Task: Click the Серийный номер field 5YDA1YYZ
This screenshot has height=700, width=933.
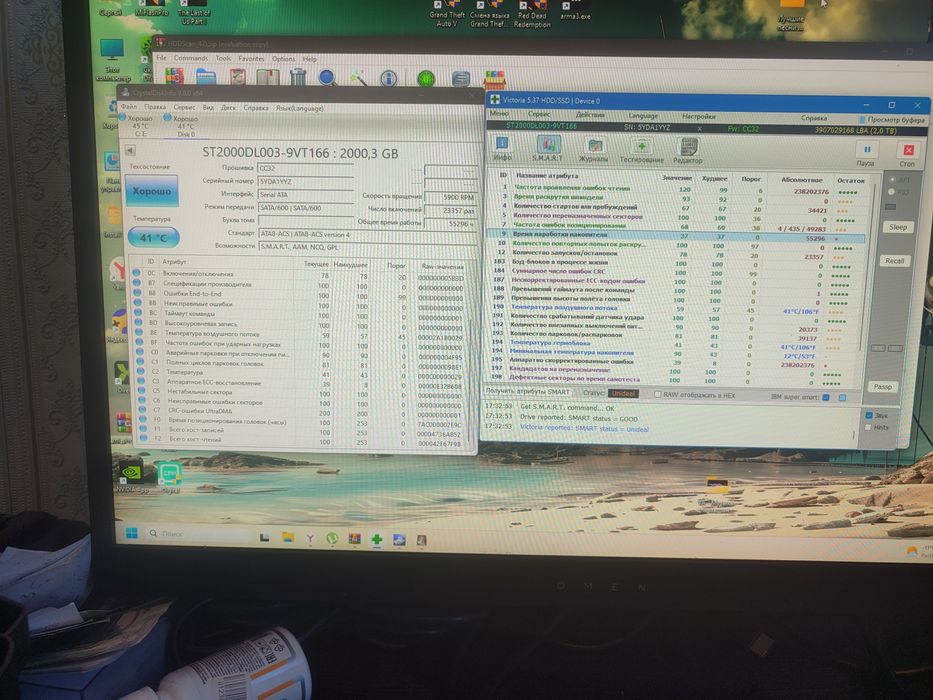Action: [306, 181]
